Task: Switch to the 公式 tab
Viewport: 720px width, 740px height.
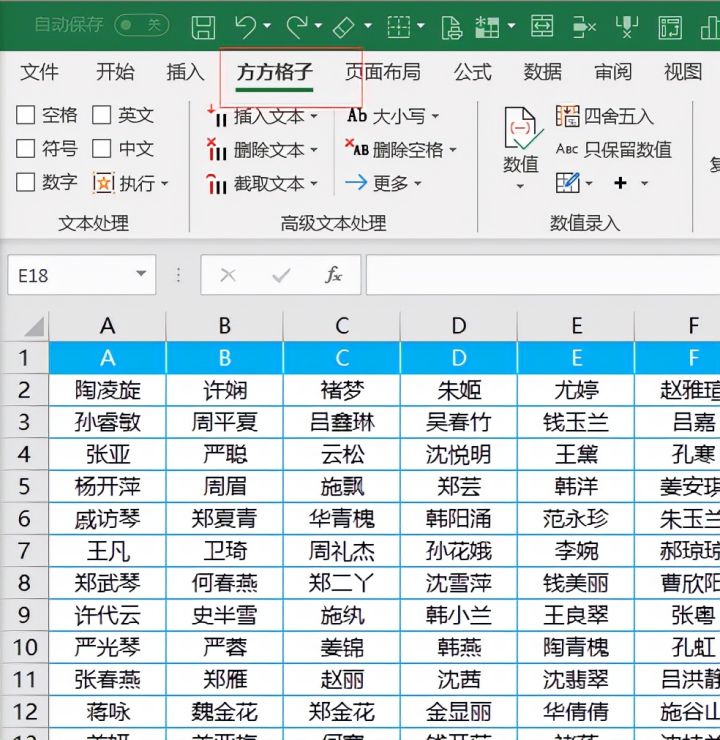Action: [x=472, y=72]
